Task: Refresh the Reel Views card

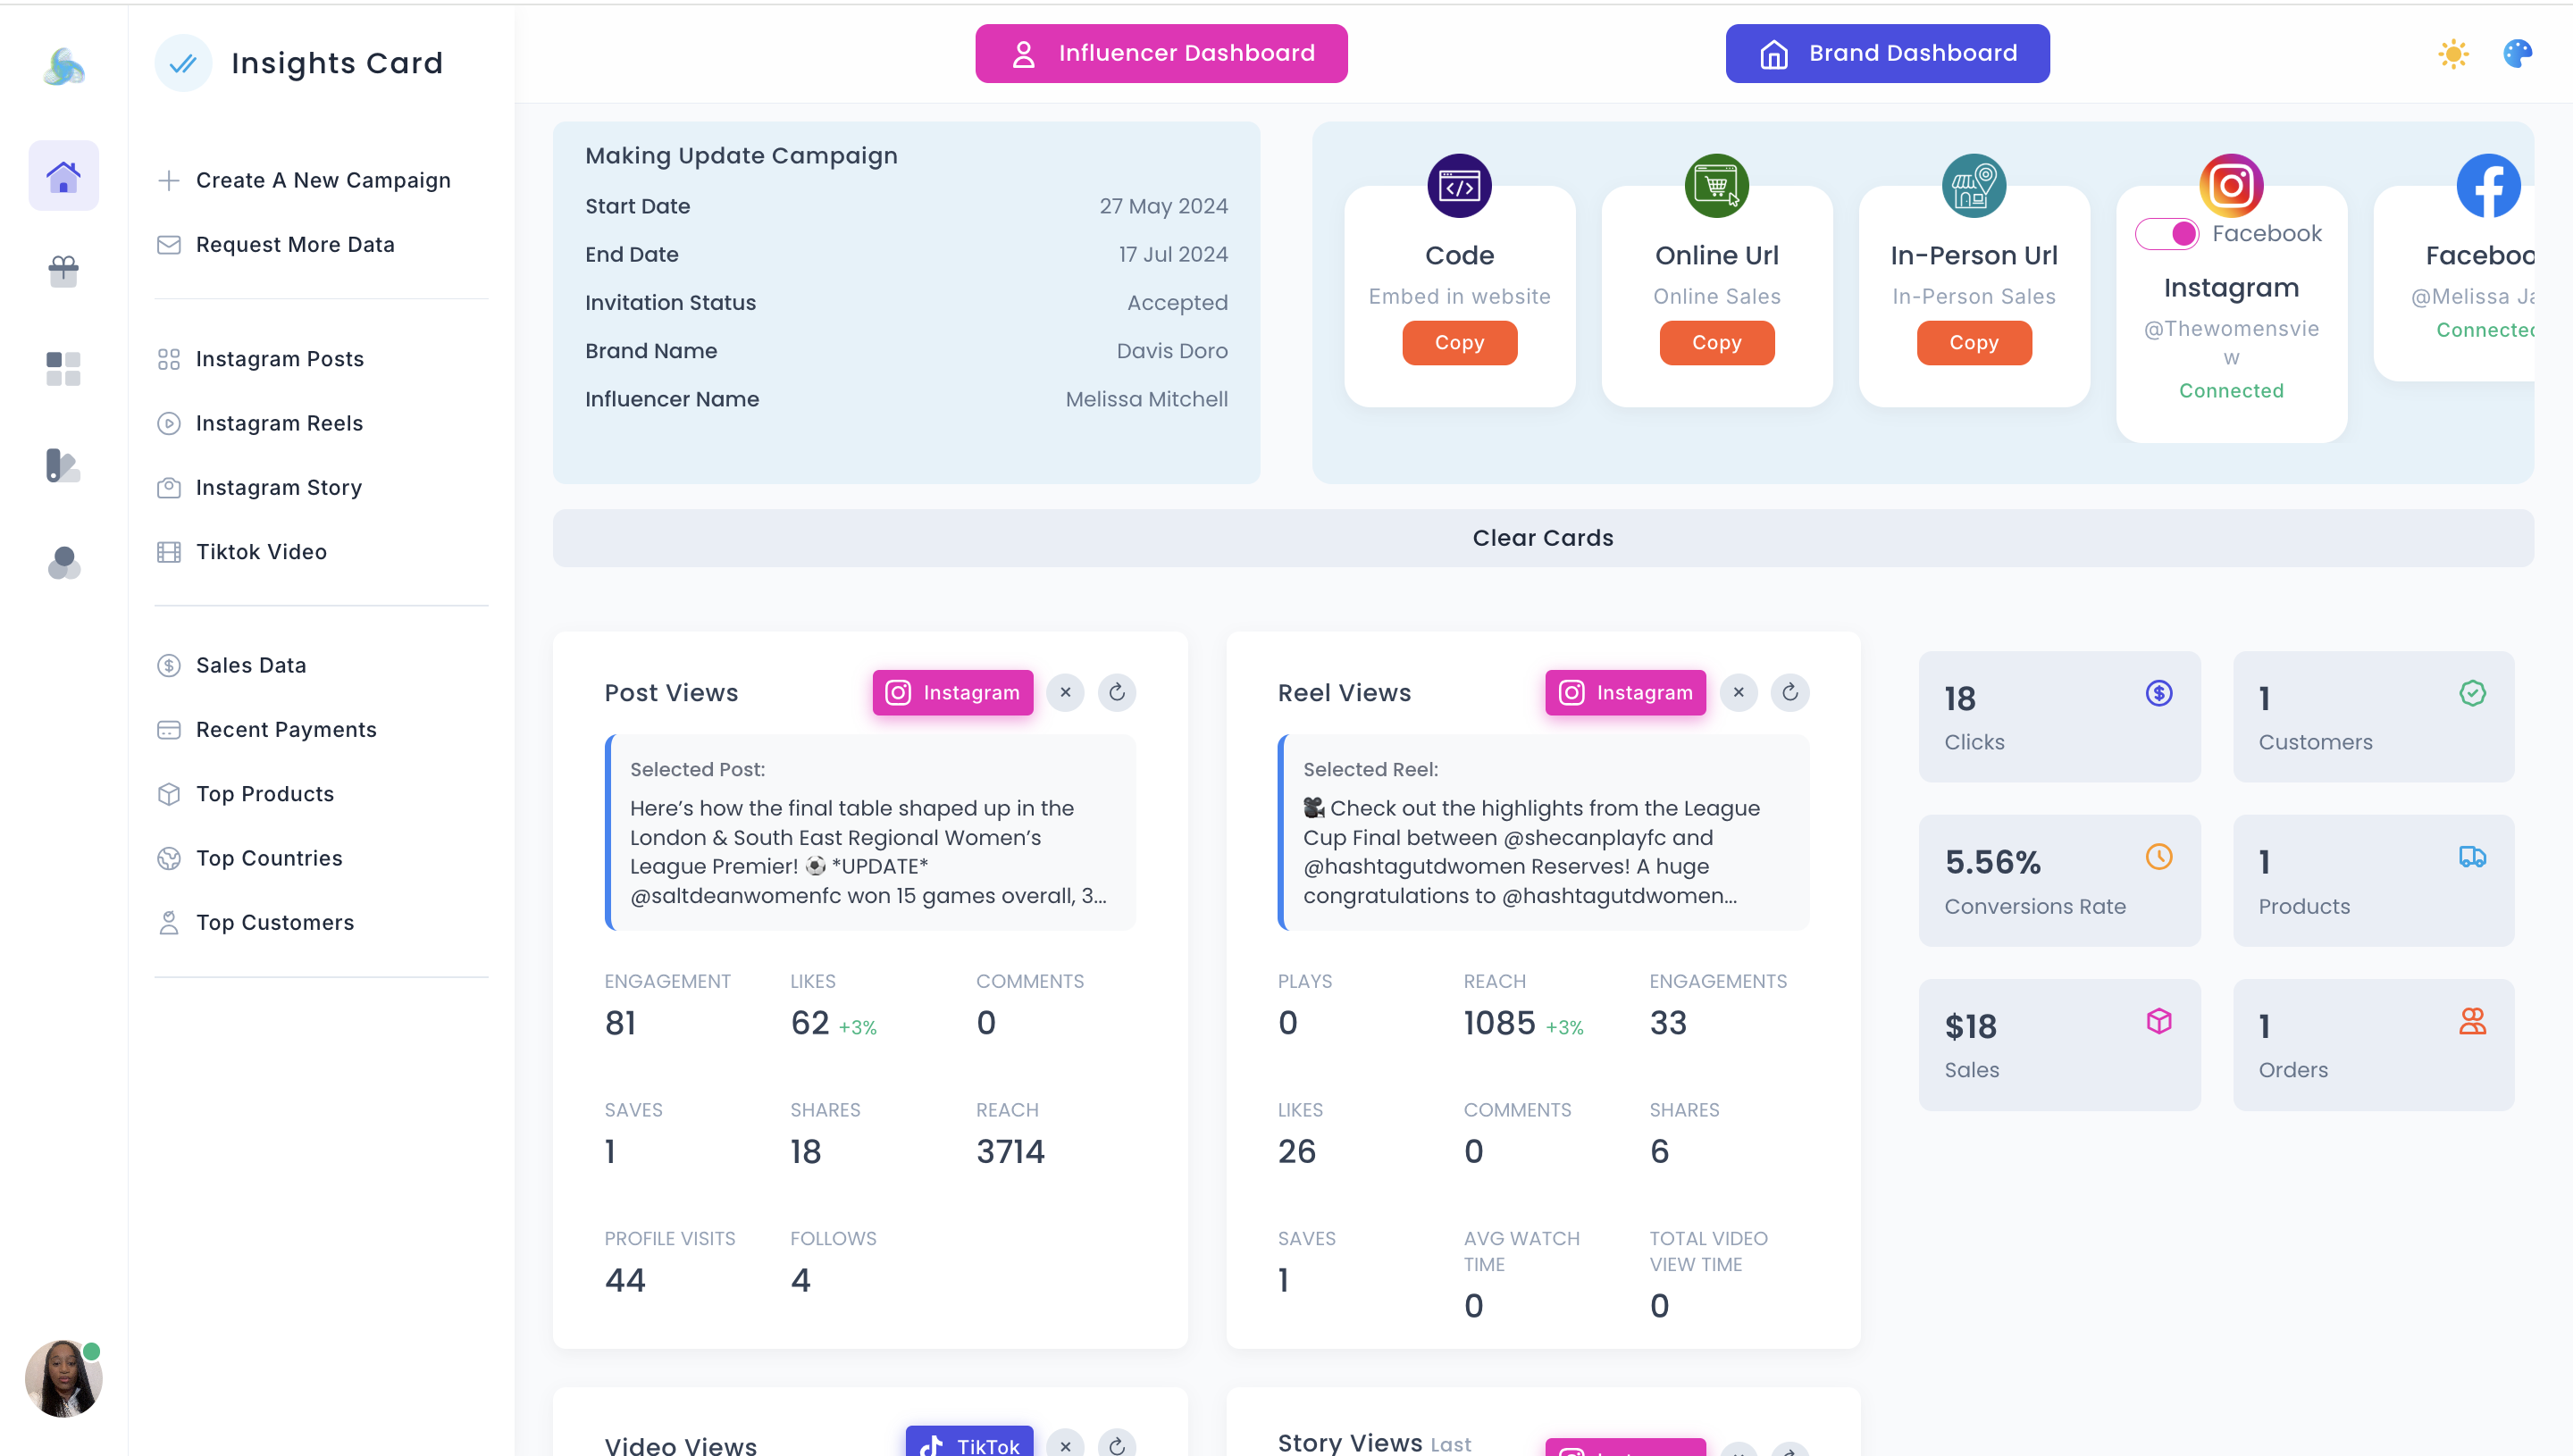Action: coord(1790,693)
